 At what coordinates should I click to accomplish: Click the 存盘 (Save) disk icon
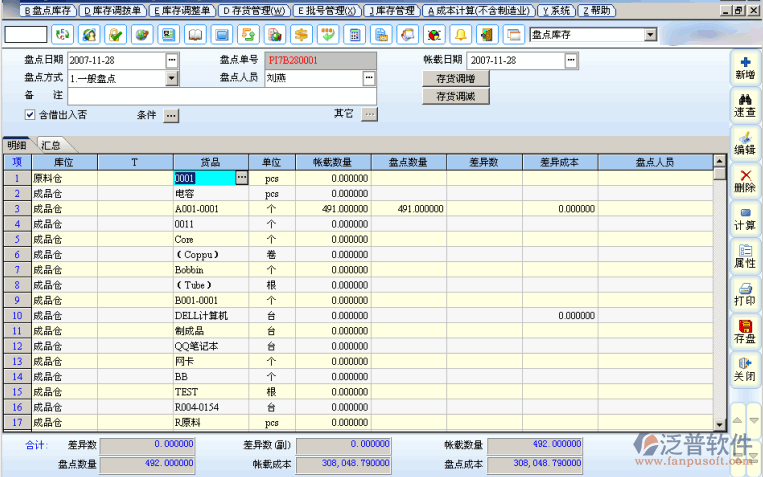[x=744, y=331]
